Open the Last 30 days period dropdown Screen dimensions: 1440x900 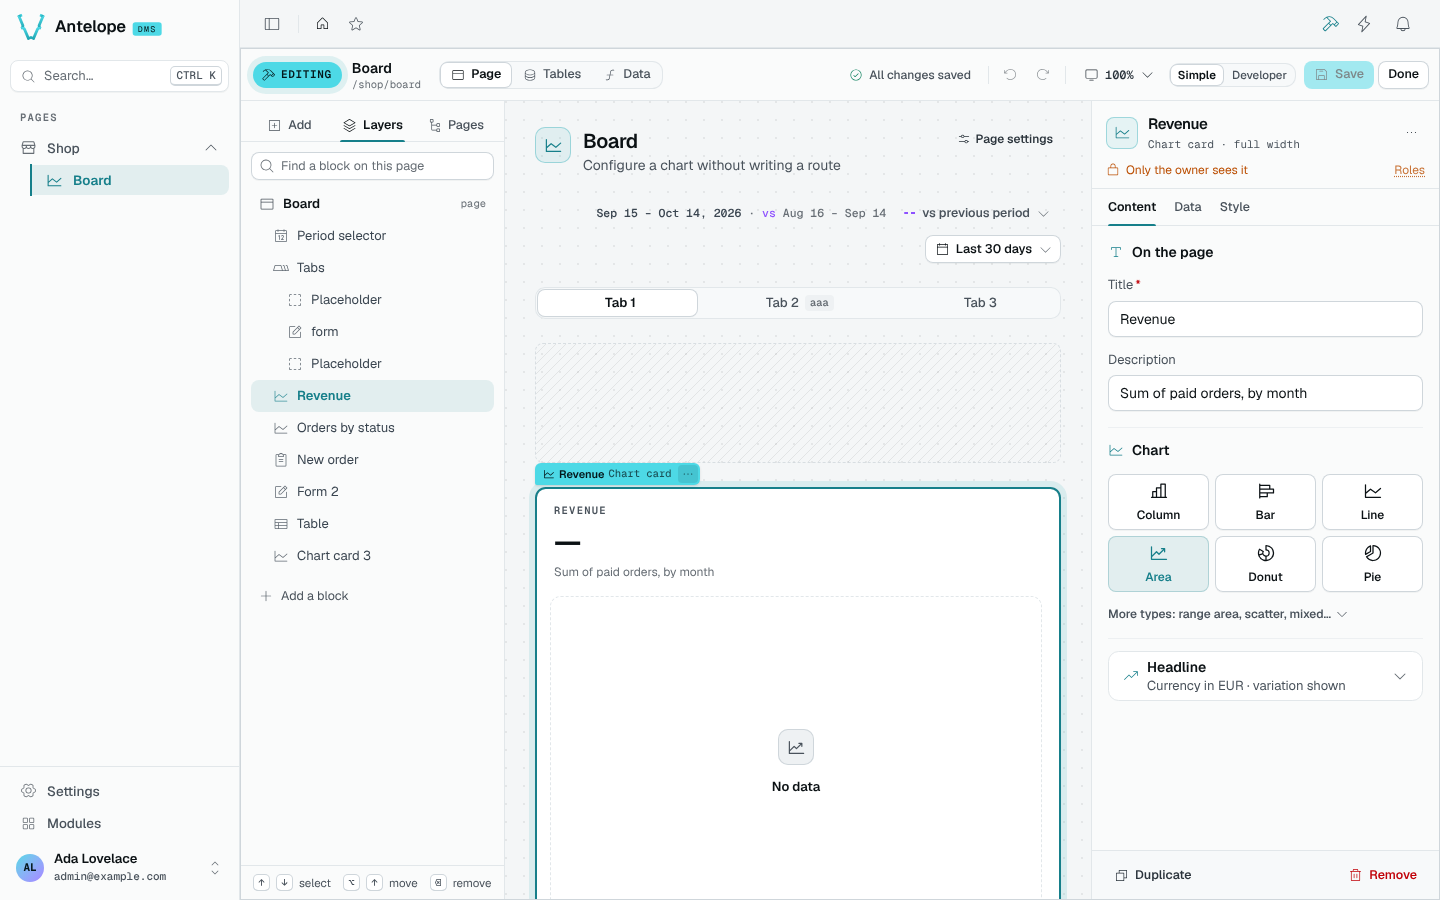tap(993, 249)
